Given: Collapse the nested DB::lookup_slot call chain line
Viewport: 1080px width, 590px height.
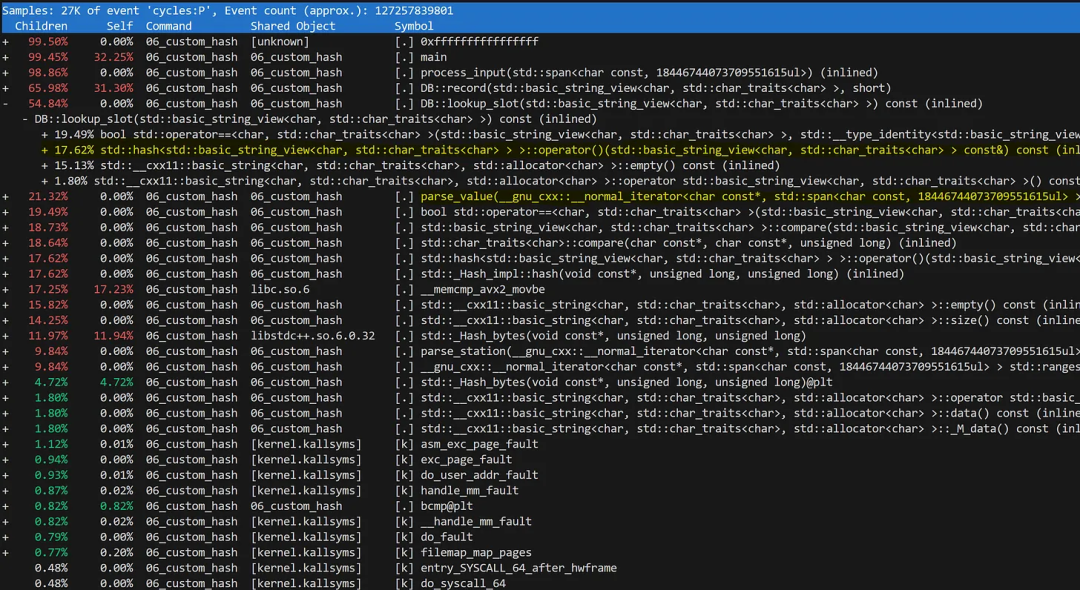Looking at the screenshot, I should click(x=25, y=119).
